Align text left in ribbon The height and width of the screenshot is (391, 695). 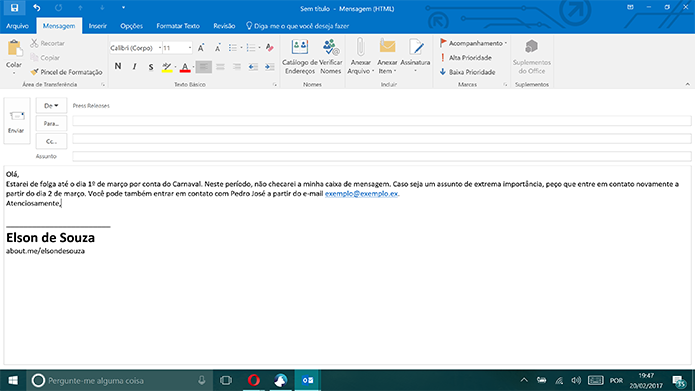(203, 67)
